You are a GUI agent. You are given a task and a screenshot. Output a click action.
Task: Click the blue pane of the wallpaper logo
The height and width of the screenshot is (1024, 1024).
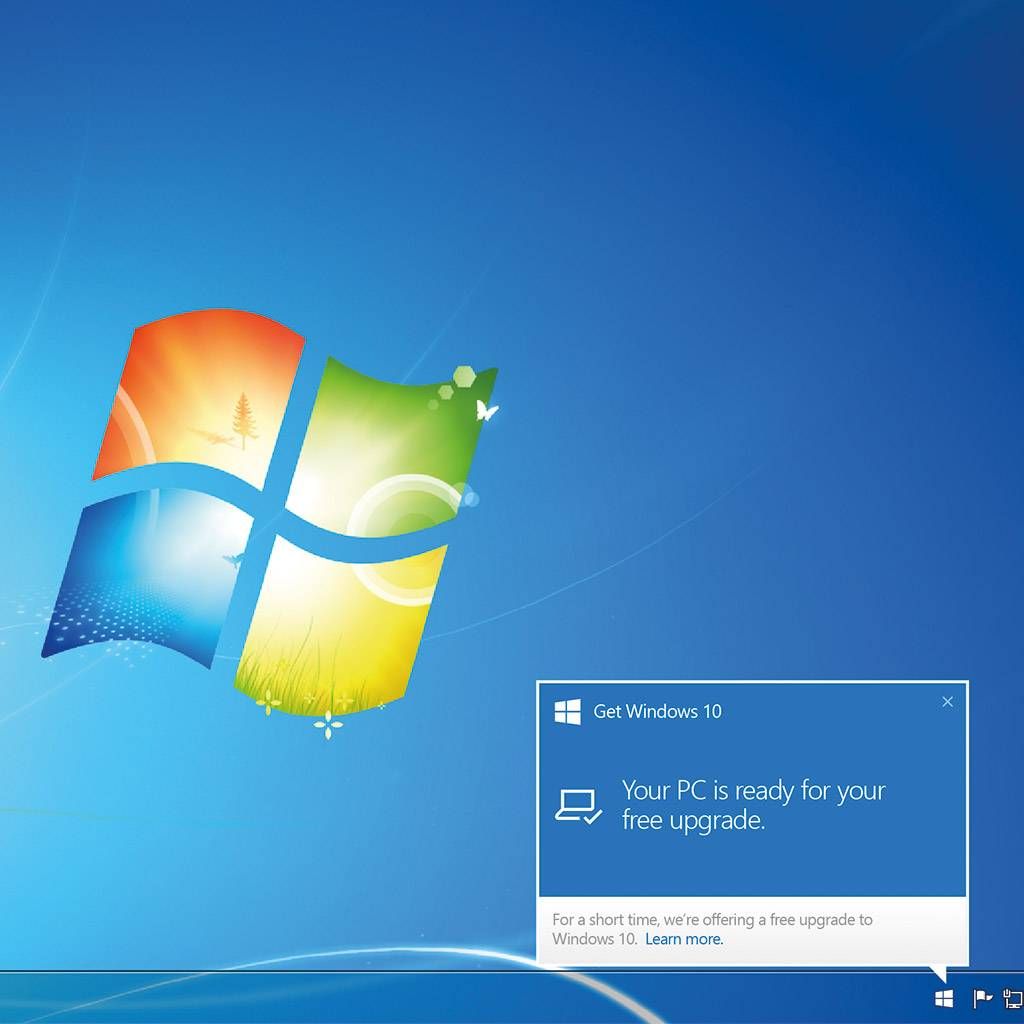pyautogui.click(x=150, y=575)
